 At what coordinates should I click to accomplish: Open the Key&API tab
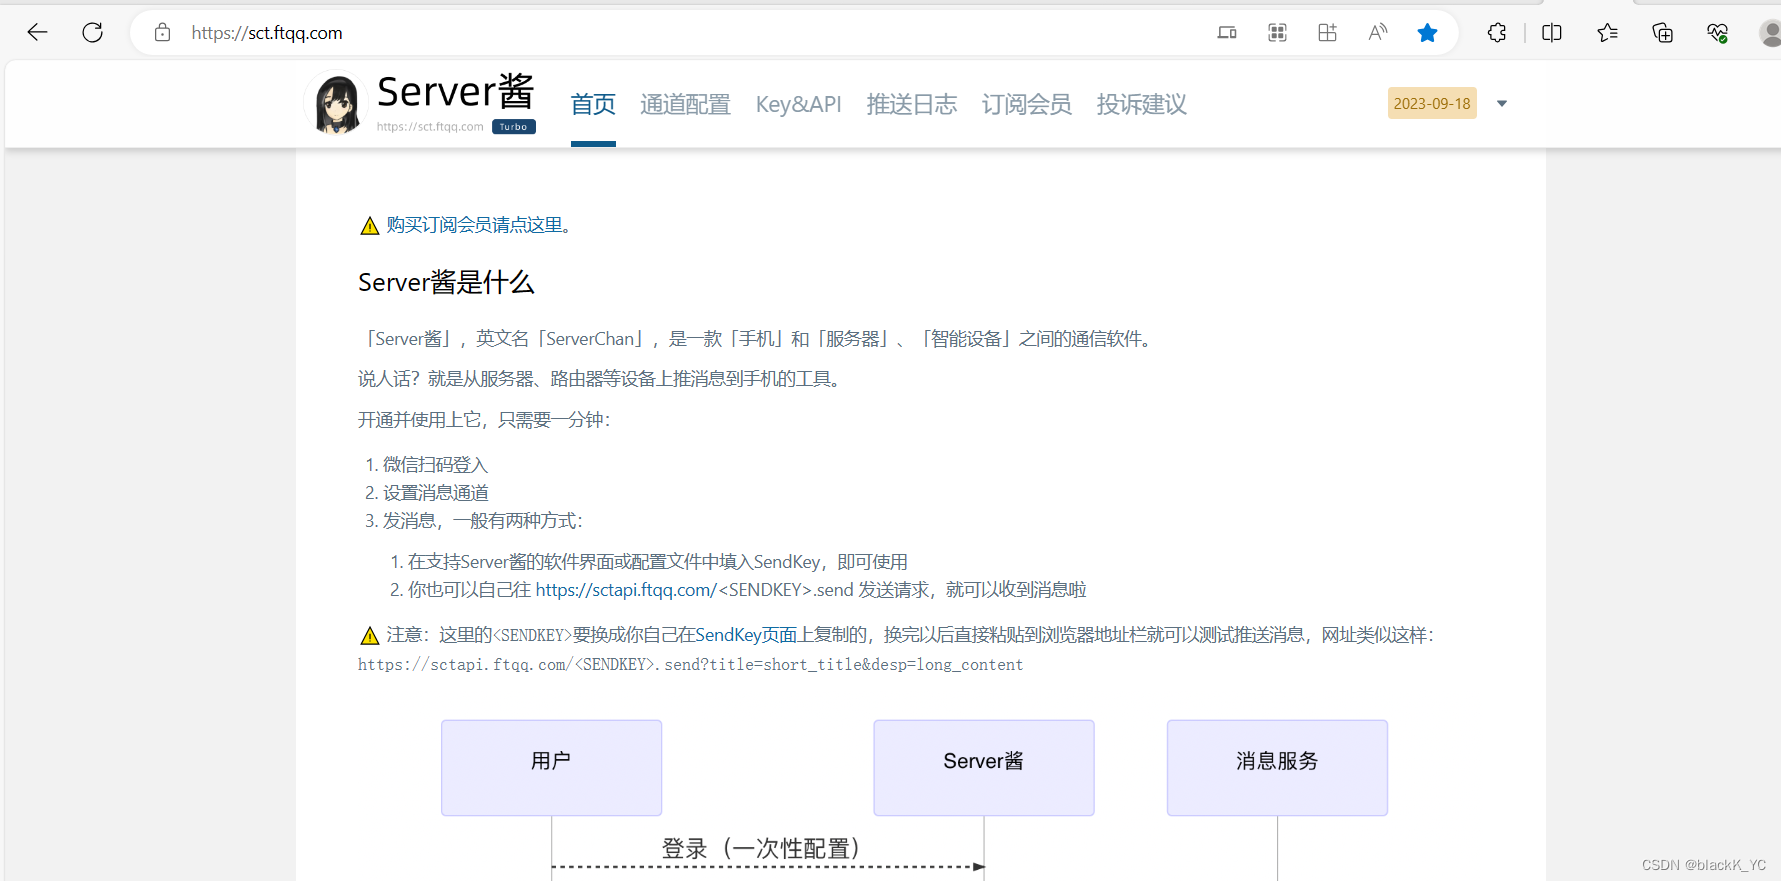[x=798, y=104]
